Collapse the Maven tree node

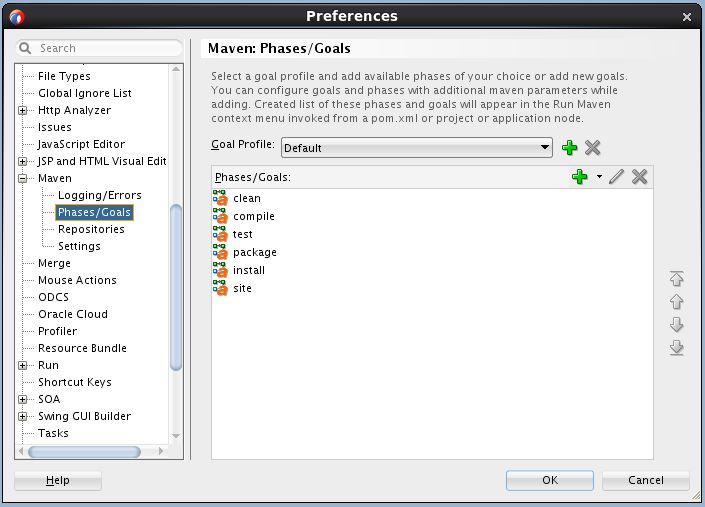click(x=24, y=178)
